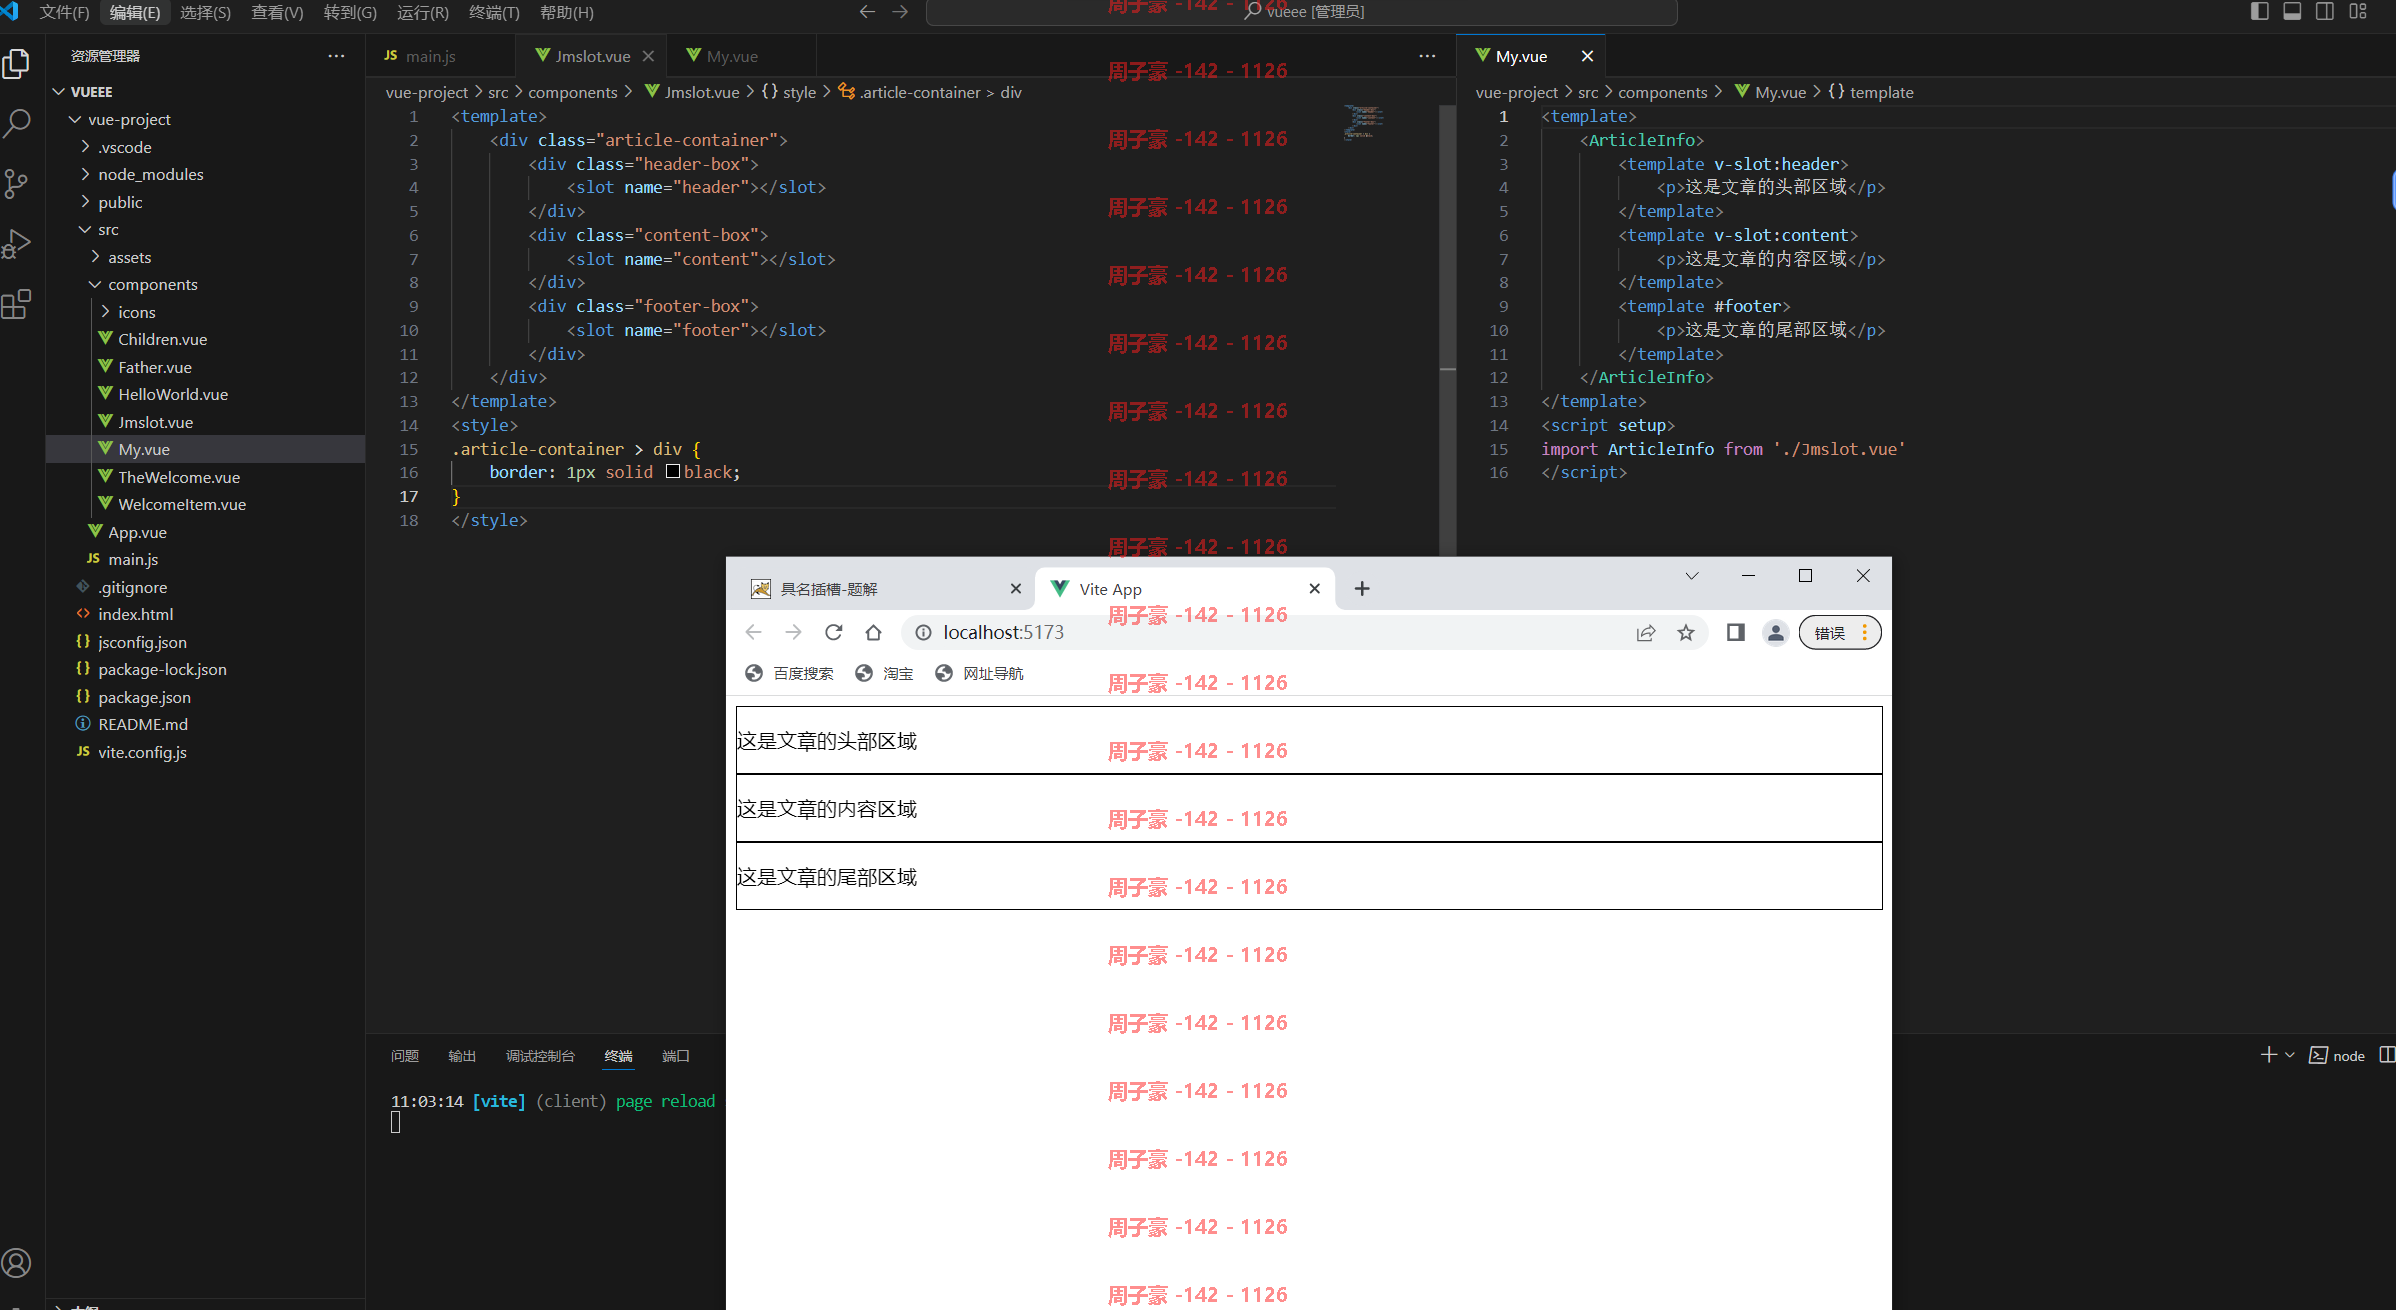
Task: Switch to the main.js editor tab
Action: (430, 56)
